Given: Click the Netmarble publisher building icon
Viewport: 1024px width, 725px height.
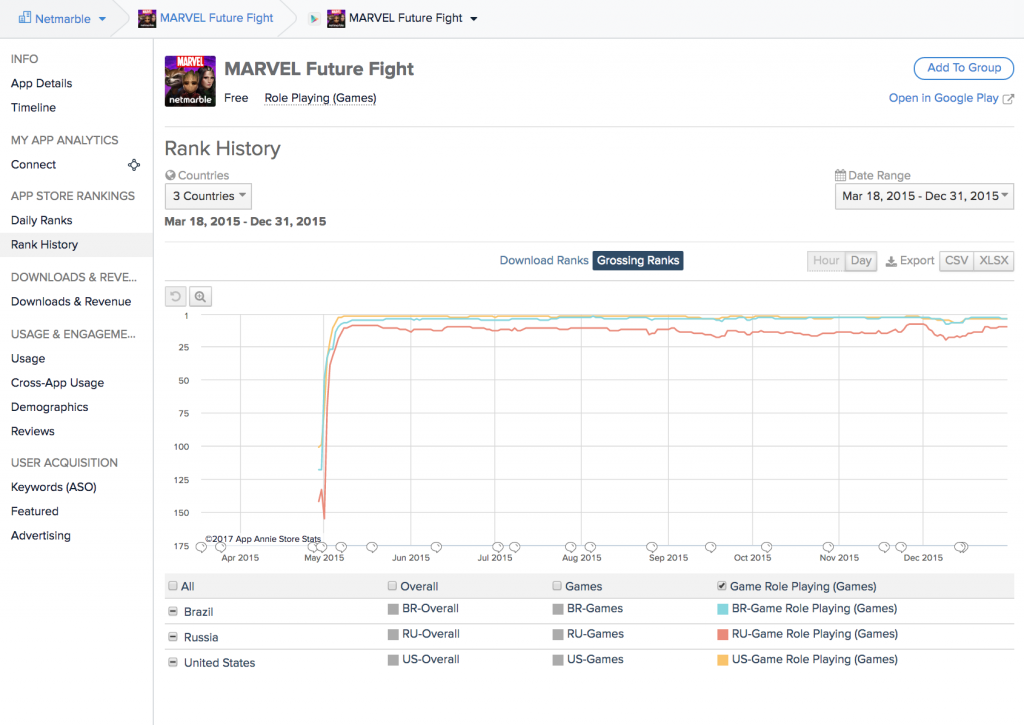Looking at the screenshot, I should coord(25,18).
